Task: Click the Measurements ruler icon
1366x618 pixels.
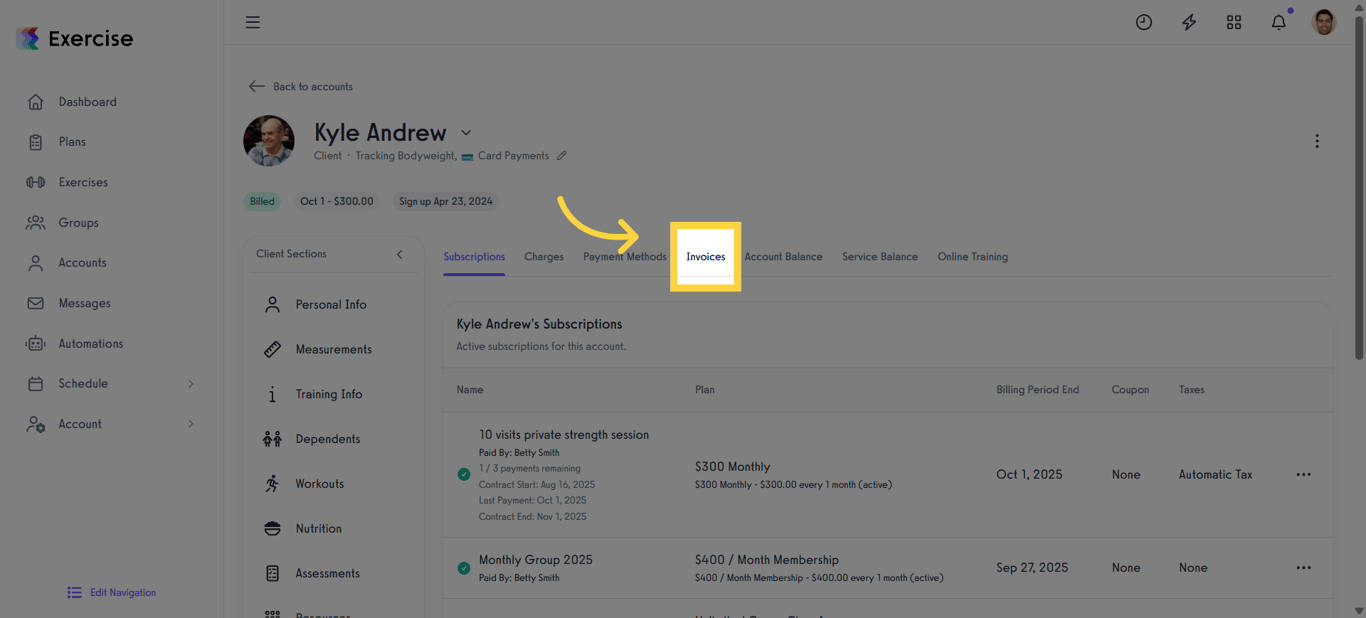Action: click(272, 349)
